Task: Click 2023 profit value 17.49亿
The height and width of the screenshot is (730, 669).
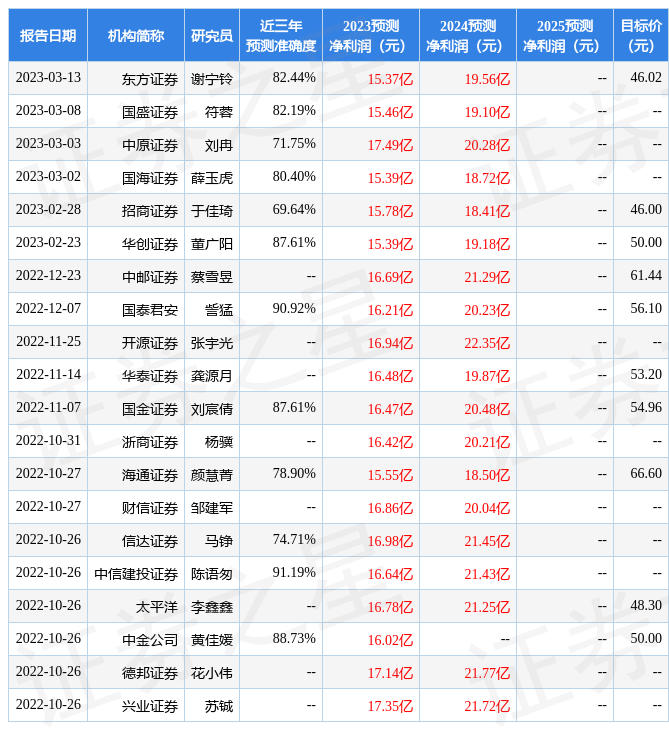Action: pyautogui.click(x=390, y=145)
